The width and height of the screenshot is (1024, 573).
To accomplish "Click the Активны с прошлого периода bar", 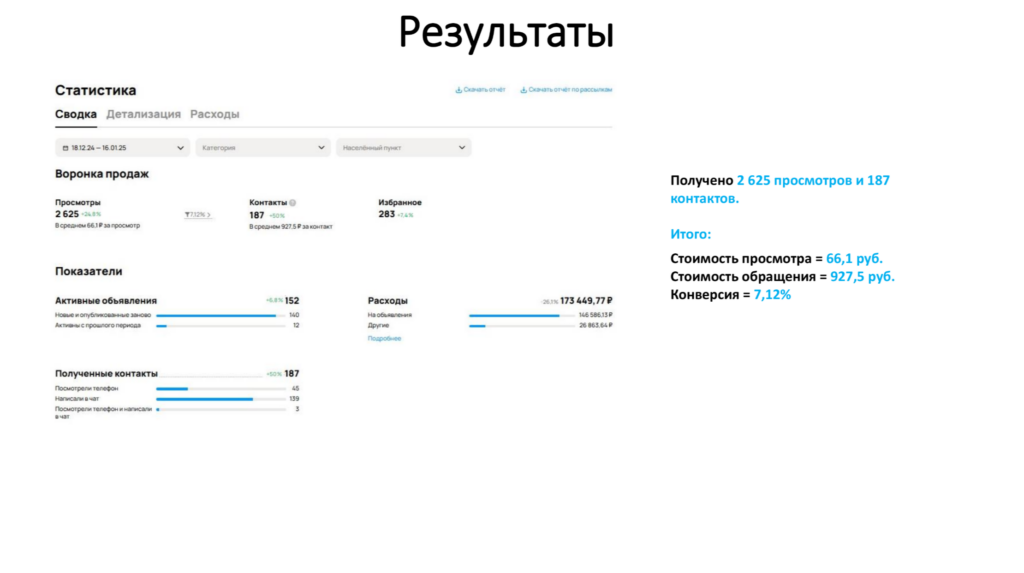I will point(221,325).
